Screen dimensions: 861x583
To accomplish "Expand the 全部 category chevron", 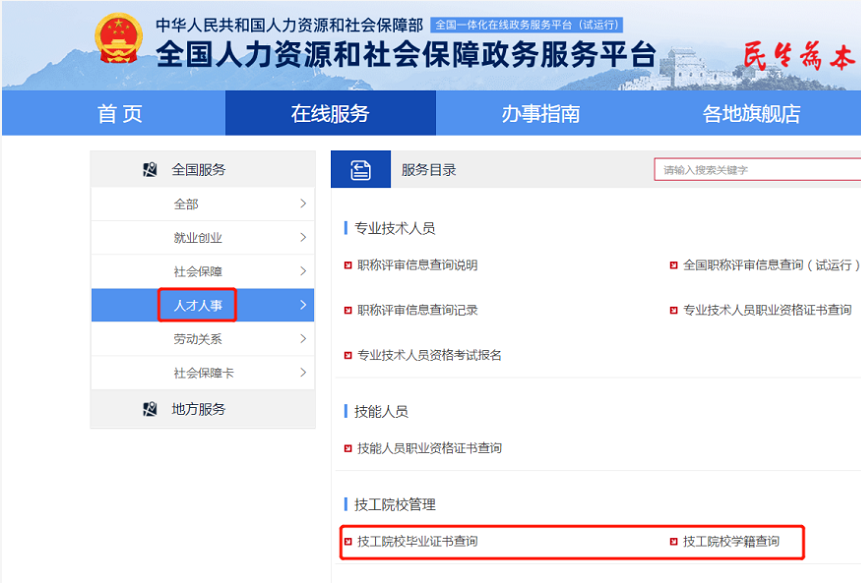I will click(x=303, y=204).
